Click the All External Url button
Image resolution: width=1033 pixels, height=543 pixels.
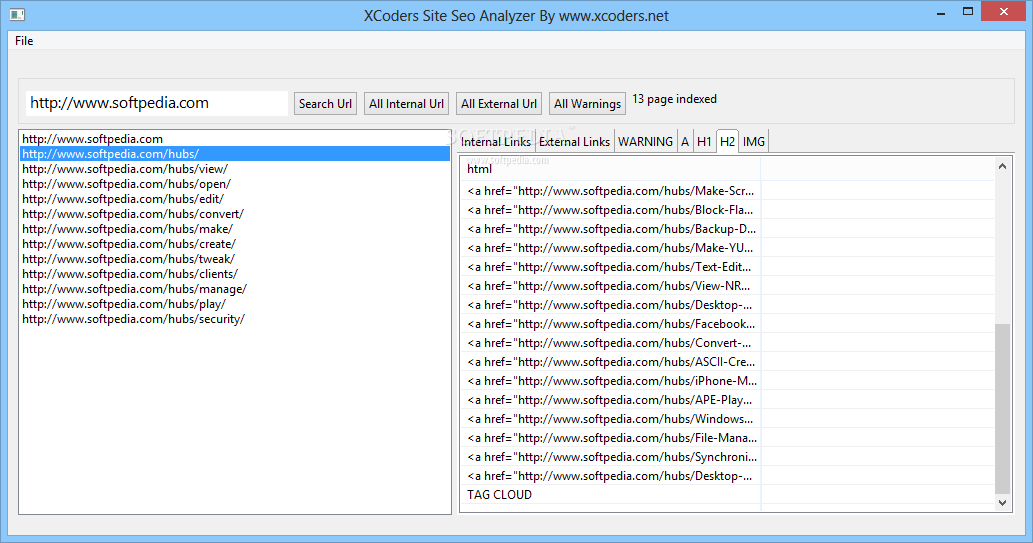tap(499, 103)
